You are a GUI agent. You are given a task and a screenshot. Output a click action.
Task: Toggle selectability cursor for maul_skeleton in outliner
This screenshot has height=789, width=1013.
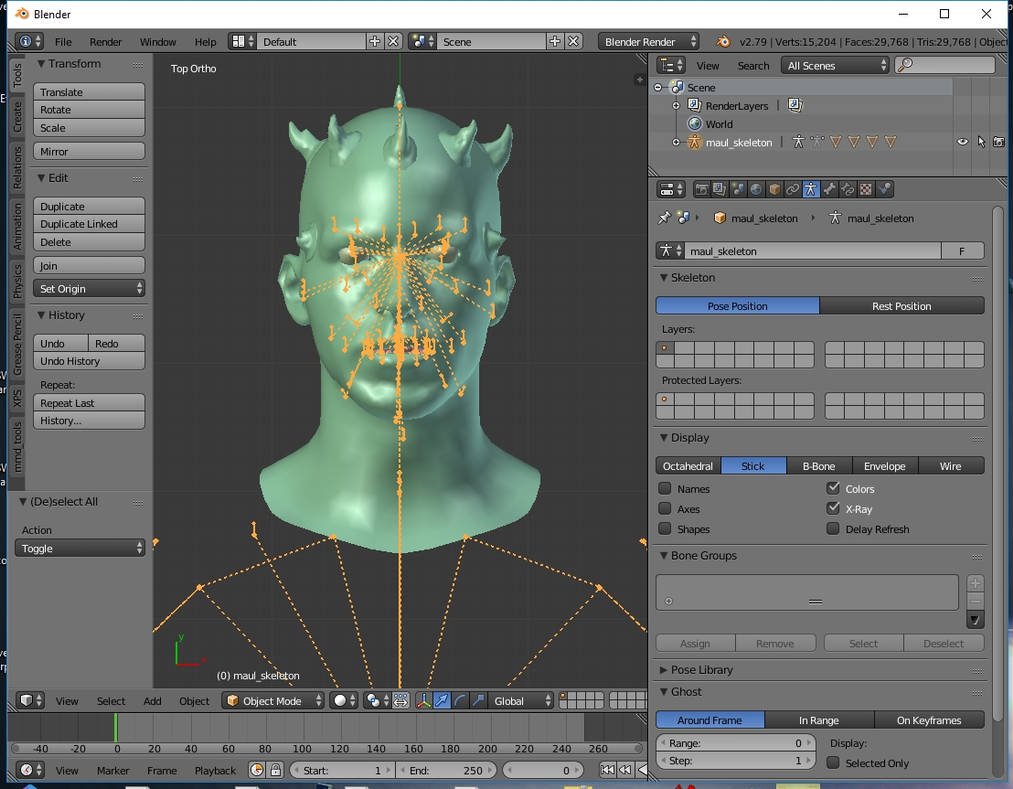click(981, 142)
